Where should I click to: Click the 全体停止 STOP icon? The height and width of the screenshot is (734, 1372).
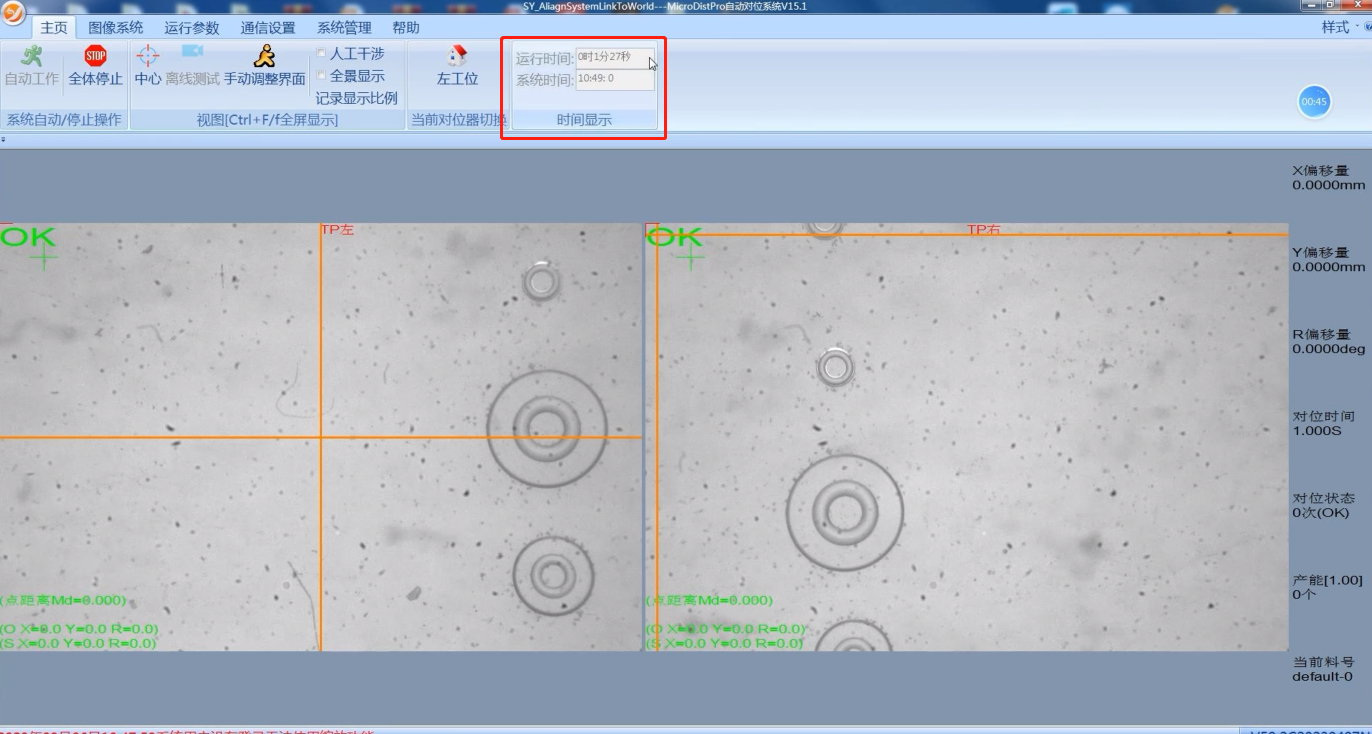tap(95, 57)
